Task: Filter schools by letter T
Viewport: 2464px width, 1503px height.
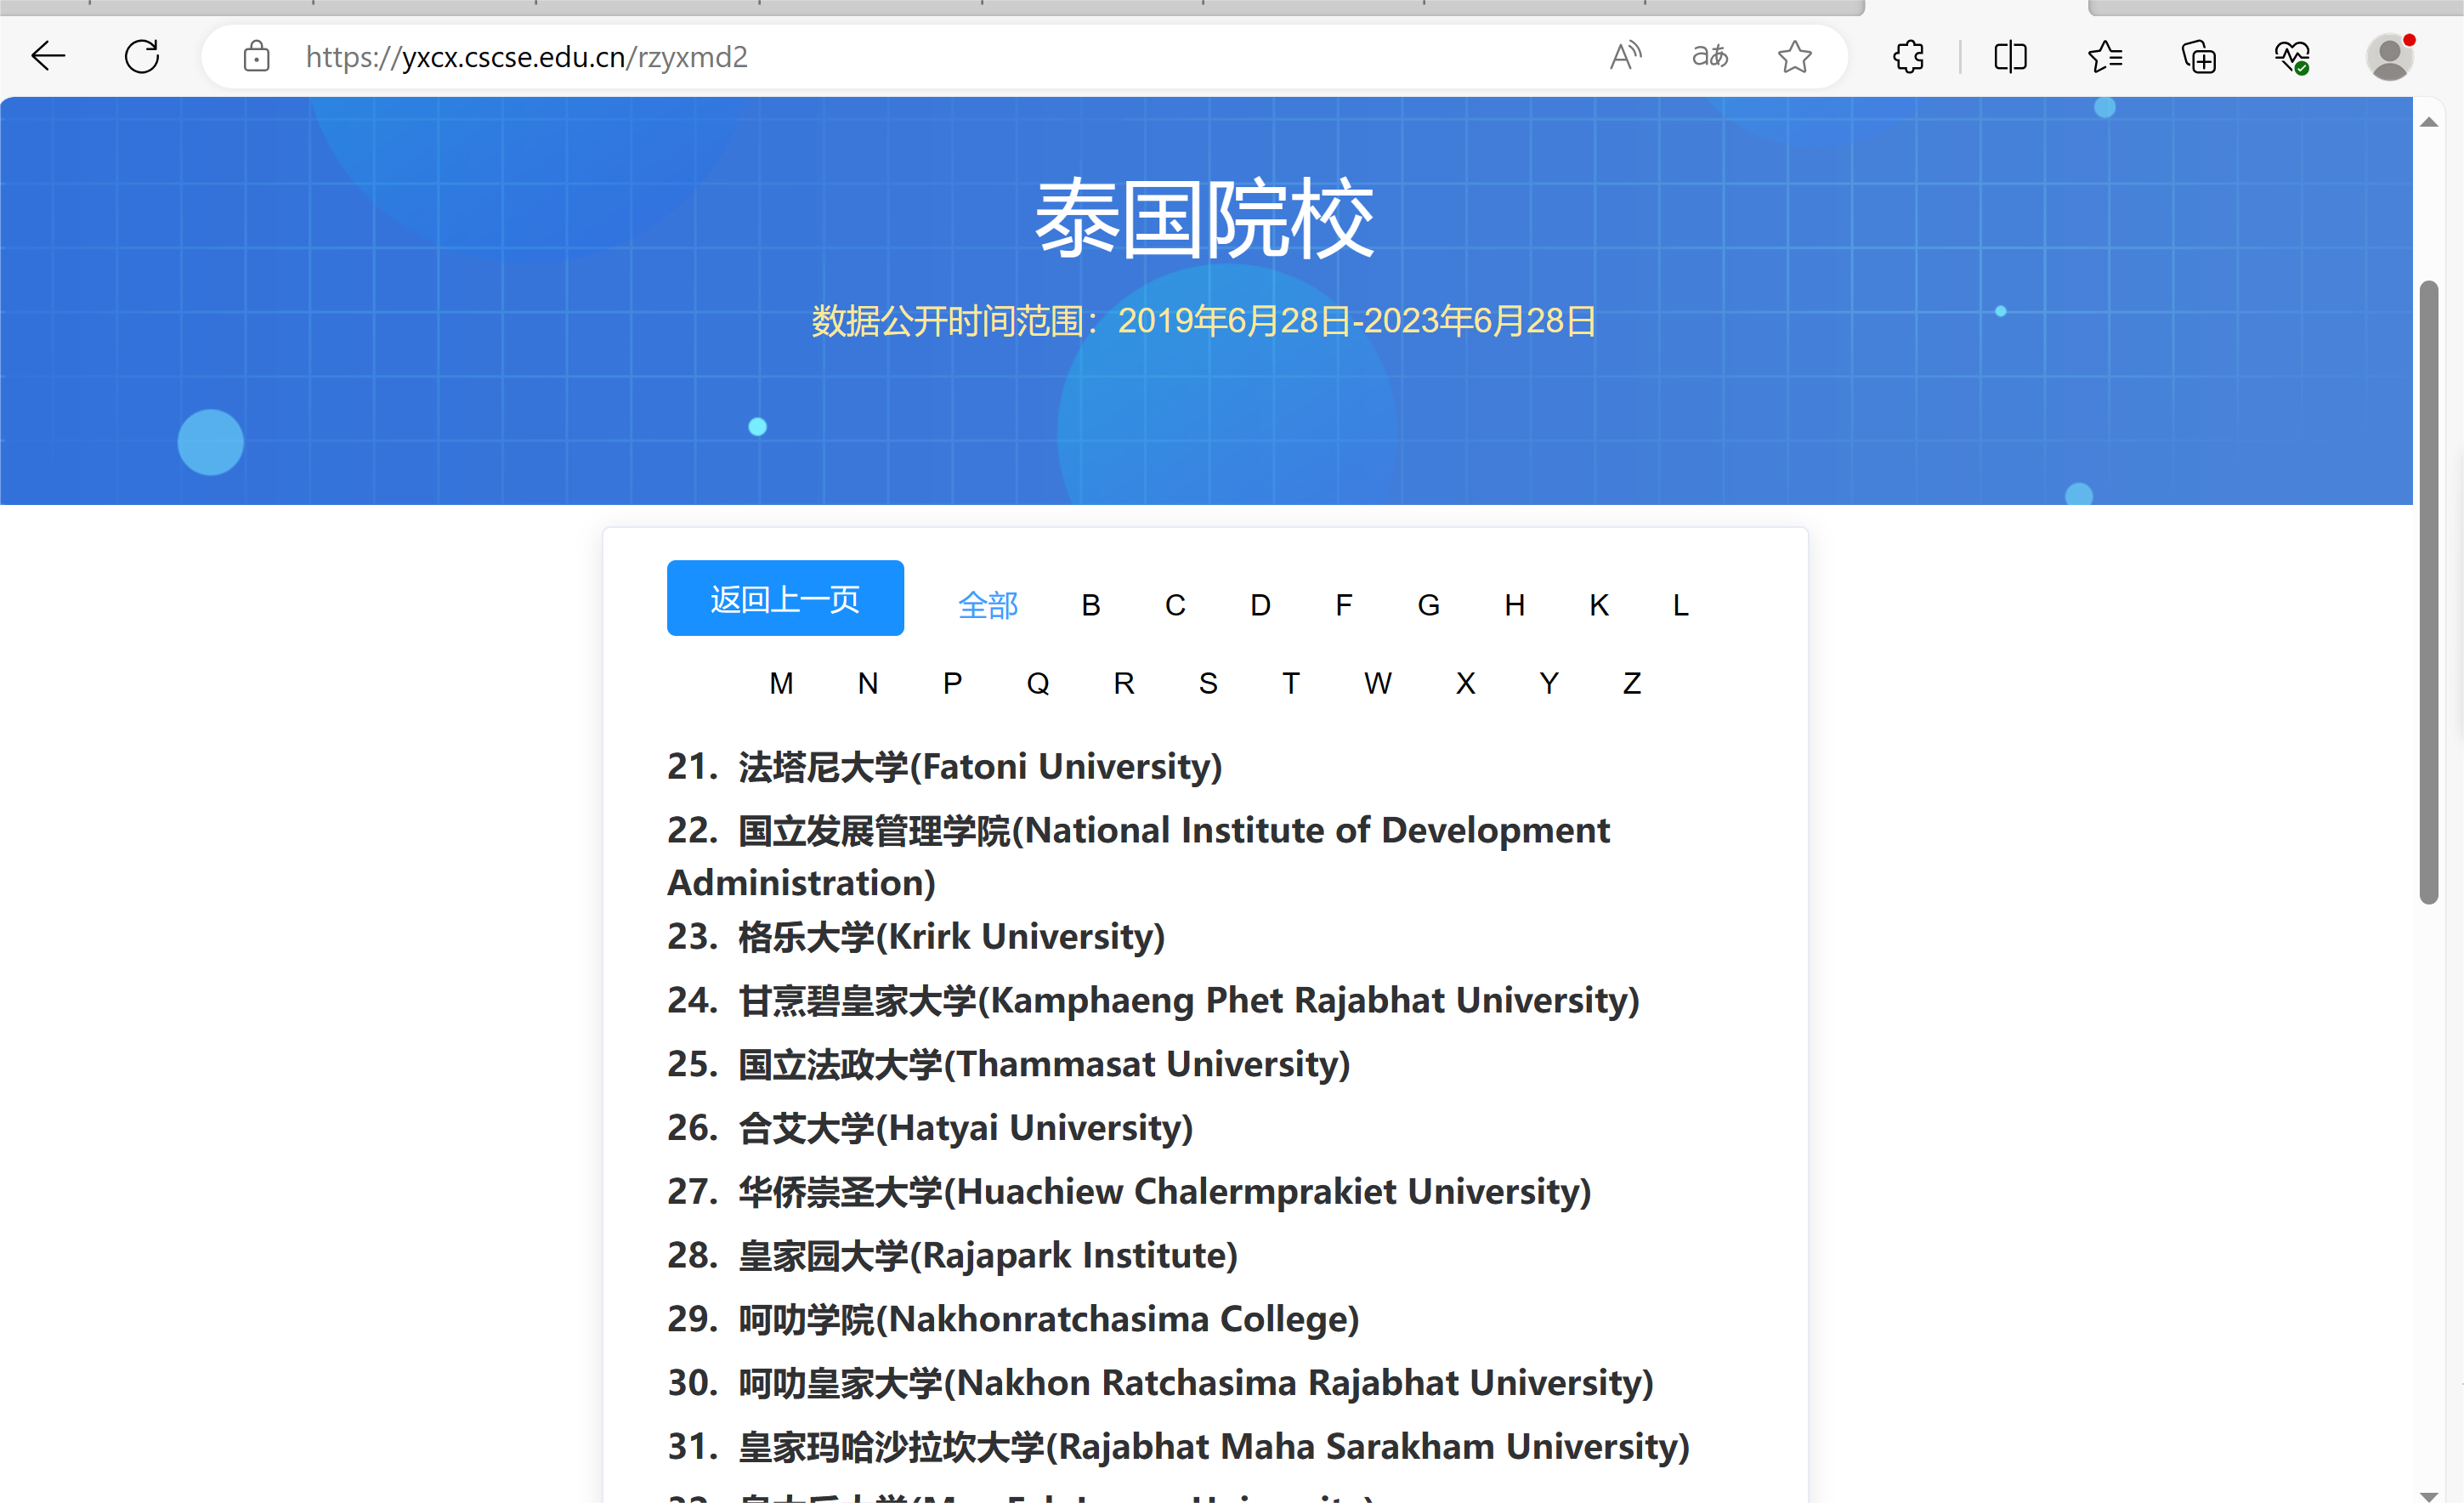Action: (x=1291, y=683)
